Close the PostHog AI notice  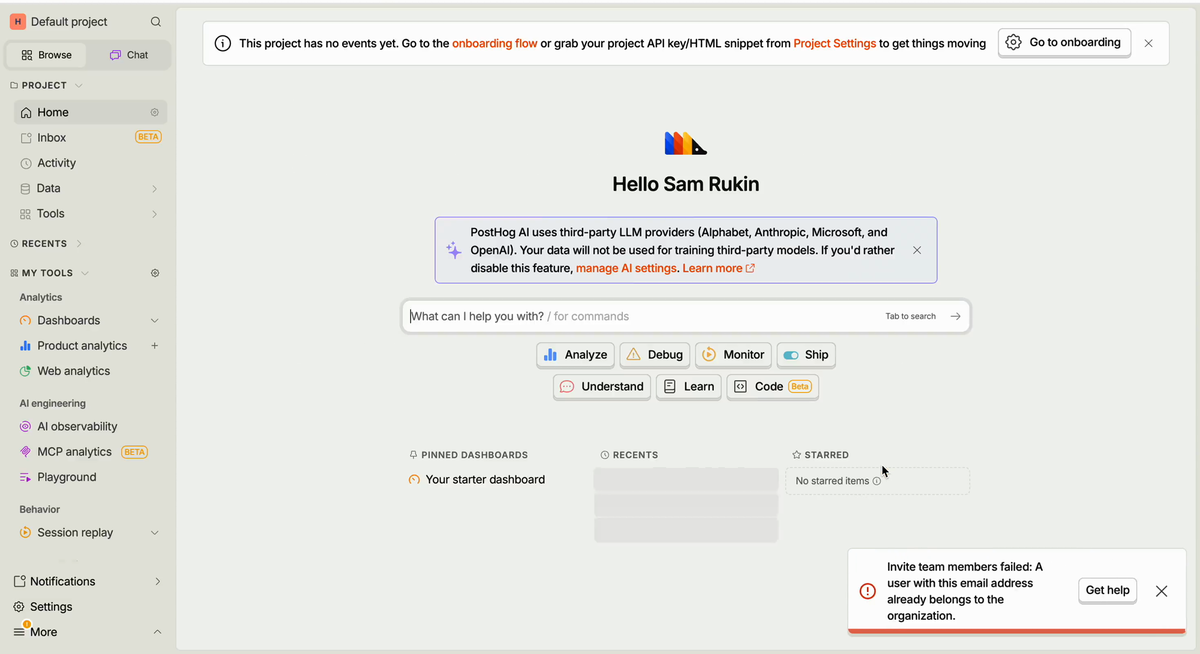(x=917, y=251)
